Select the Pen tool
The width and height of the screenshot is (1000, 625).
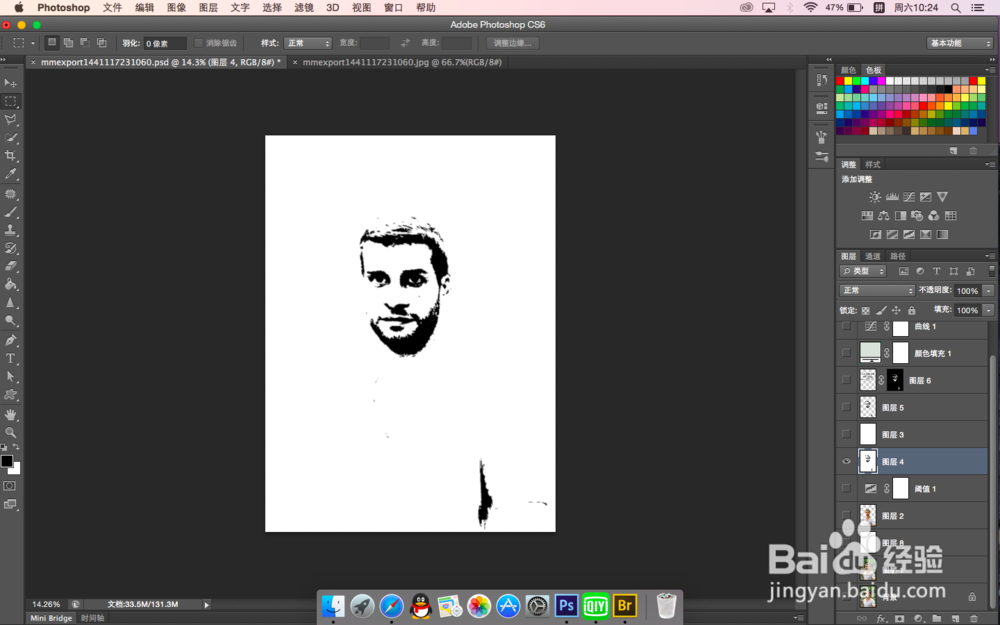[11, 340]
